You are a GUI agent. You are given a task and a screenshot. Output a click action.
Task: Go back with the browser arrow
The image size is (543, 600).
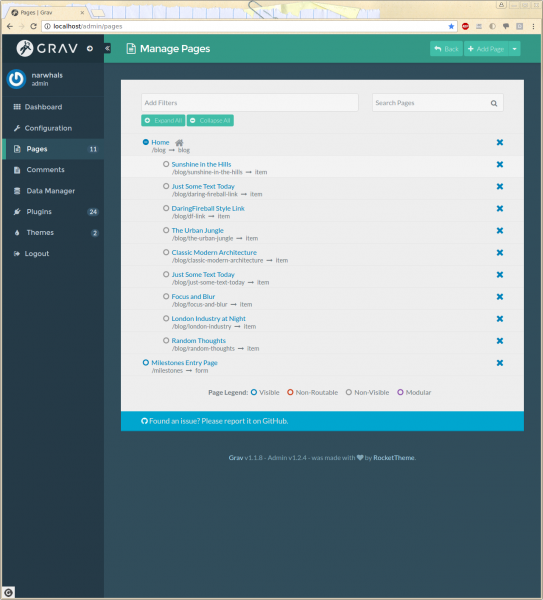pyautogui.click(x=10, y=26)
